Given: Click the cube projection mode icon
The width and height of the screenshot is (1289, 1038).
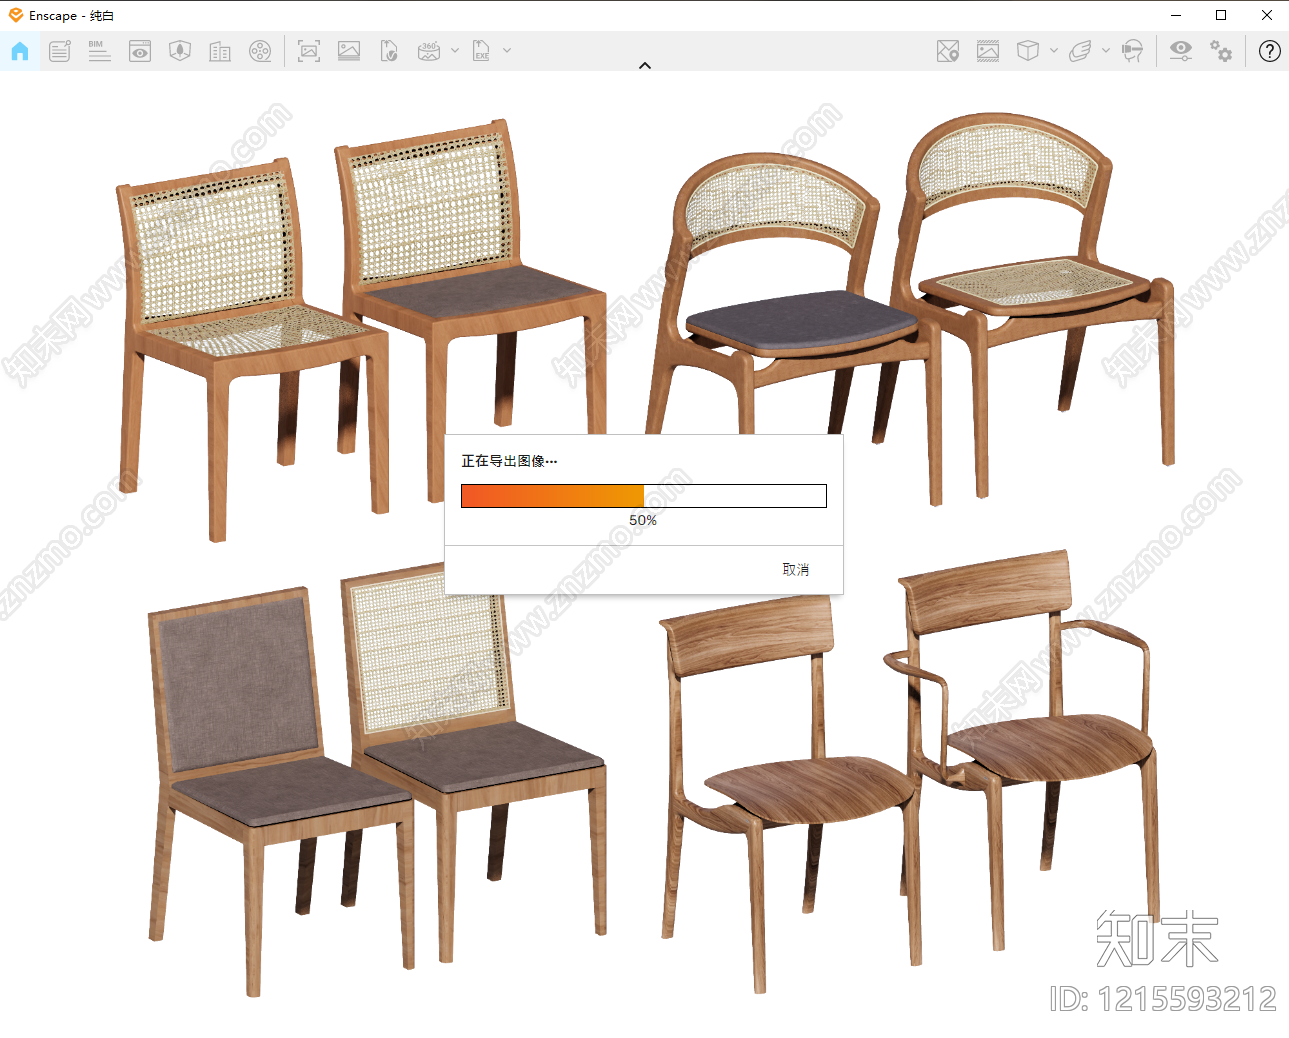Looking at the screenshot, I should point(1028,51).
